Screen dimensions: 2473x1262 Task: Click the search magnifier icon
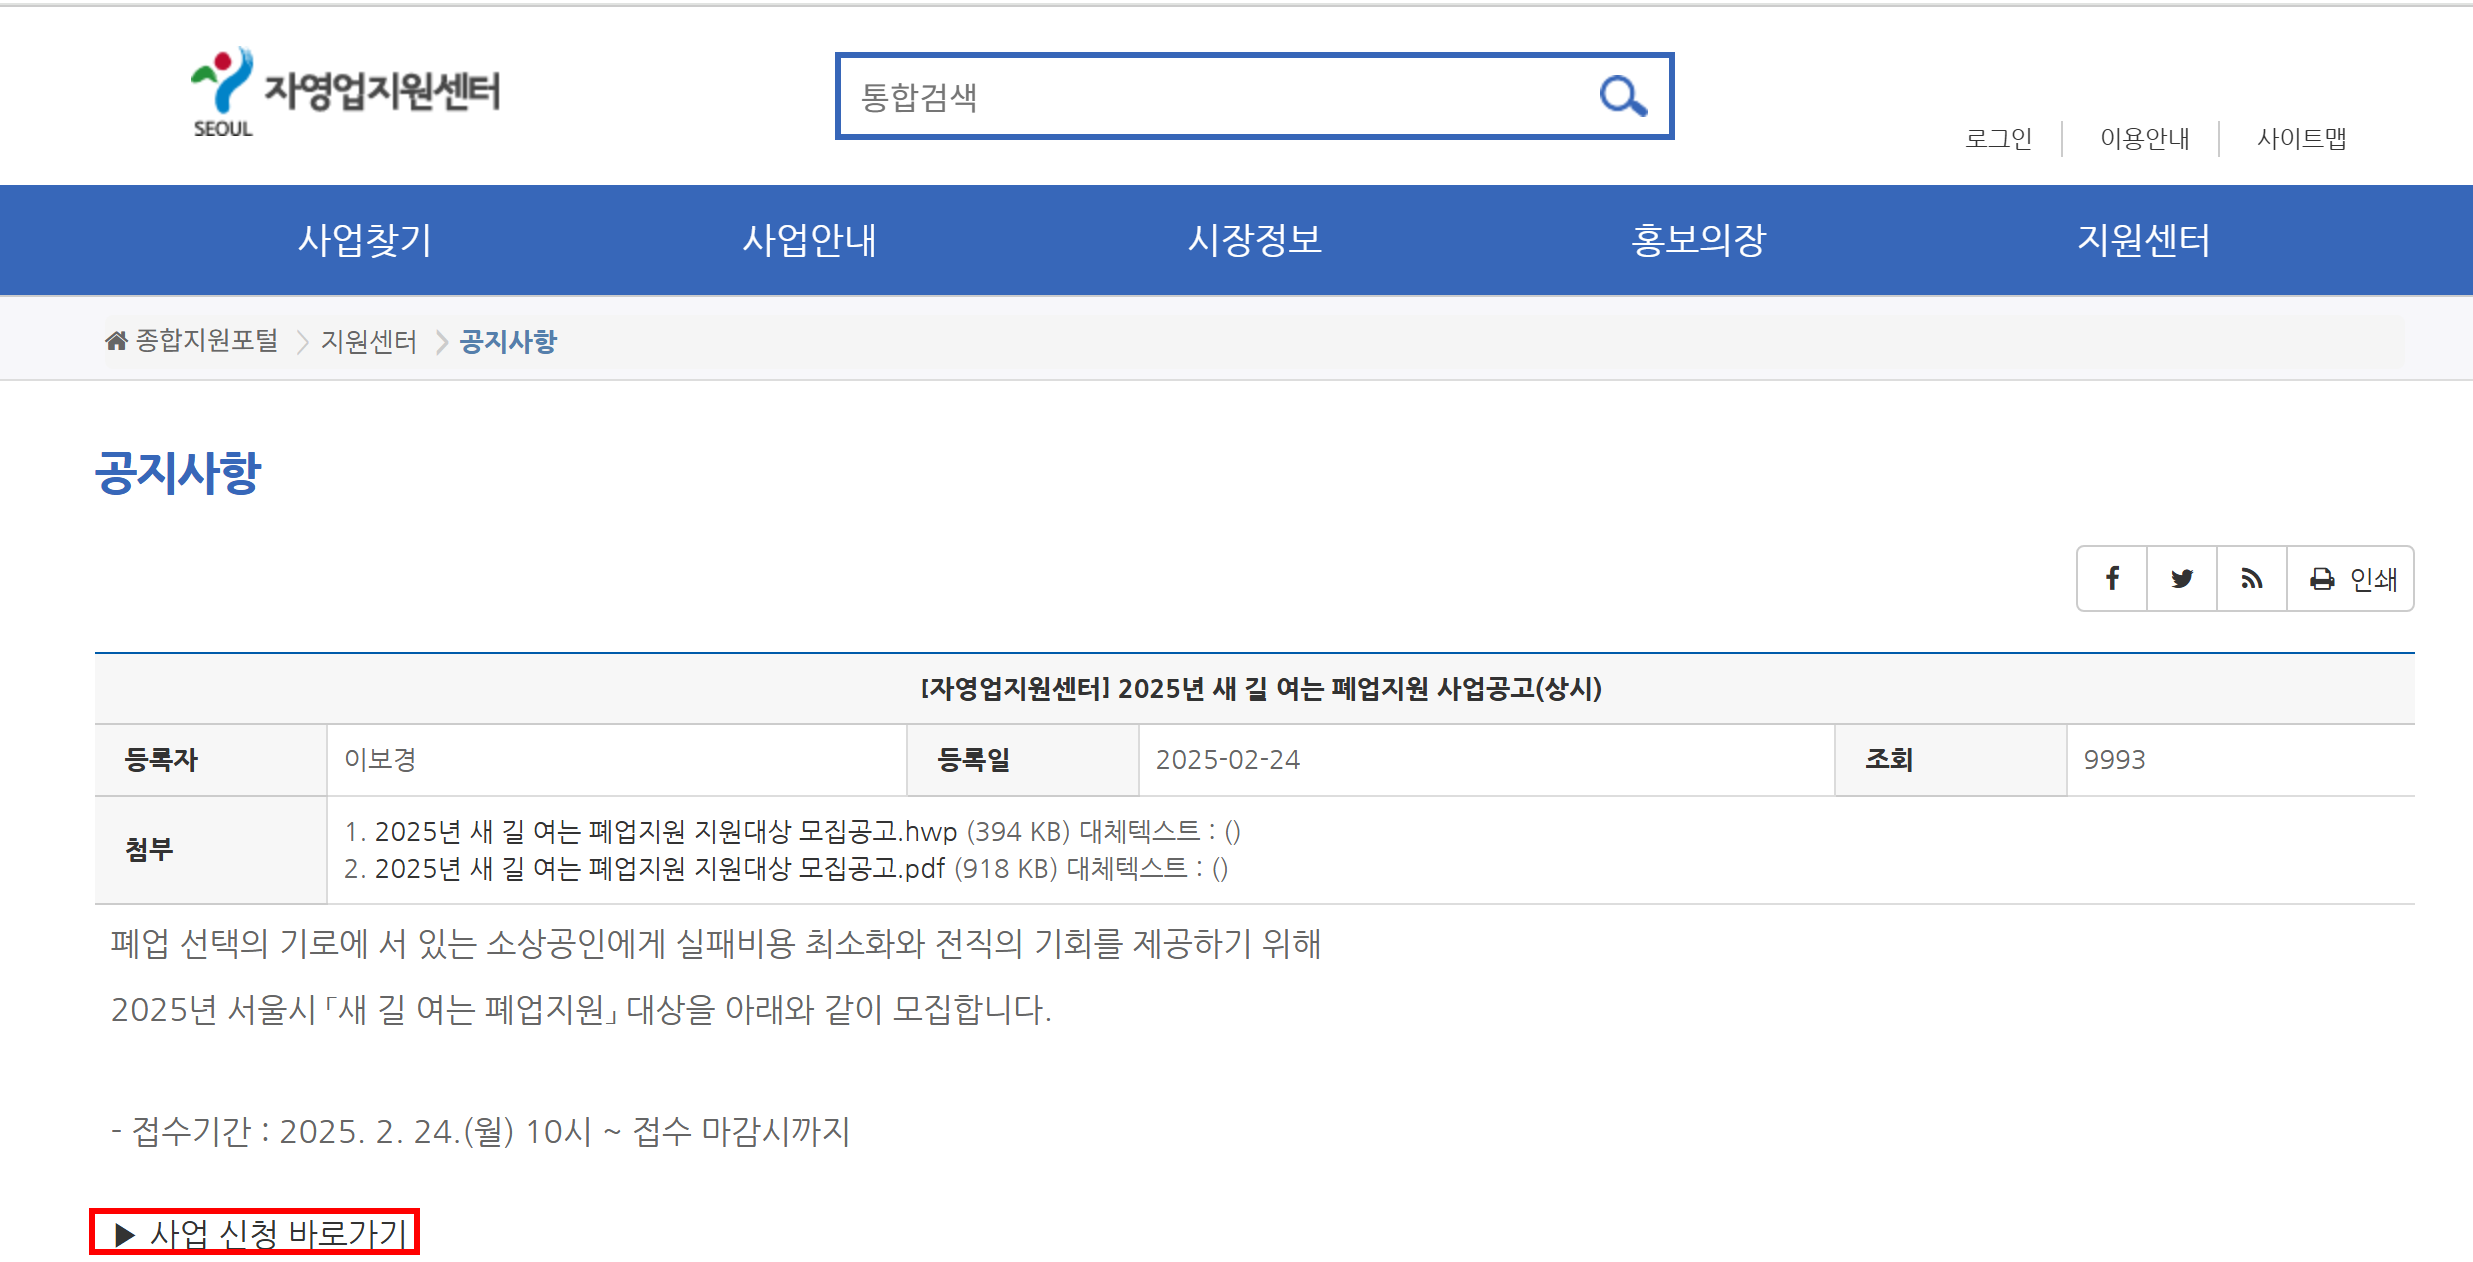pyautogui.click(x=1623, y=97)
